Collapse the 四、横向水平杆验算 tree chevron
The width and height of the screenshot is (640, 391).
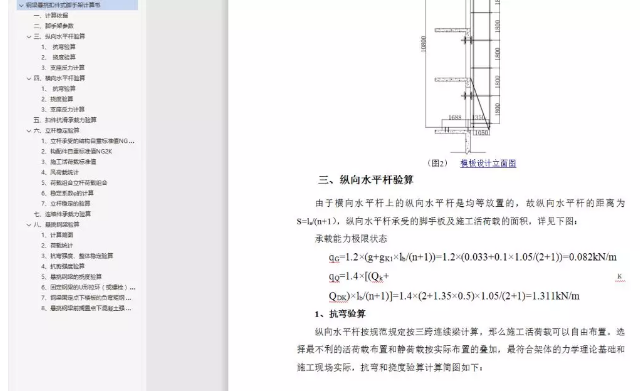click(29, 78)
